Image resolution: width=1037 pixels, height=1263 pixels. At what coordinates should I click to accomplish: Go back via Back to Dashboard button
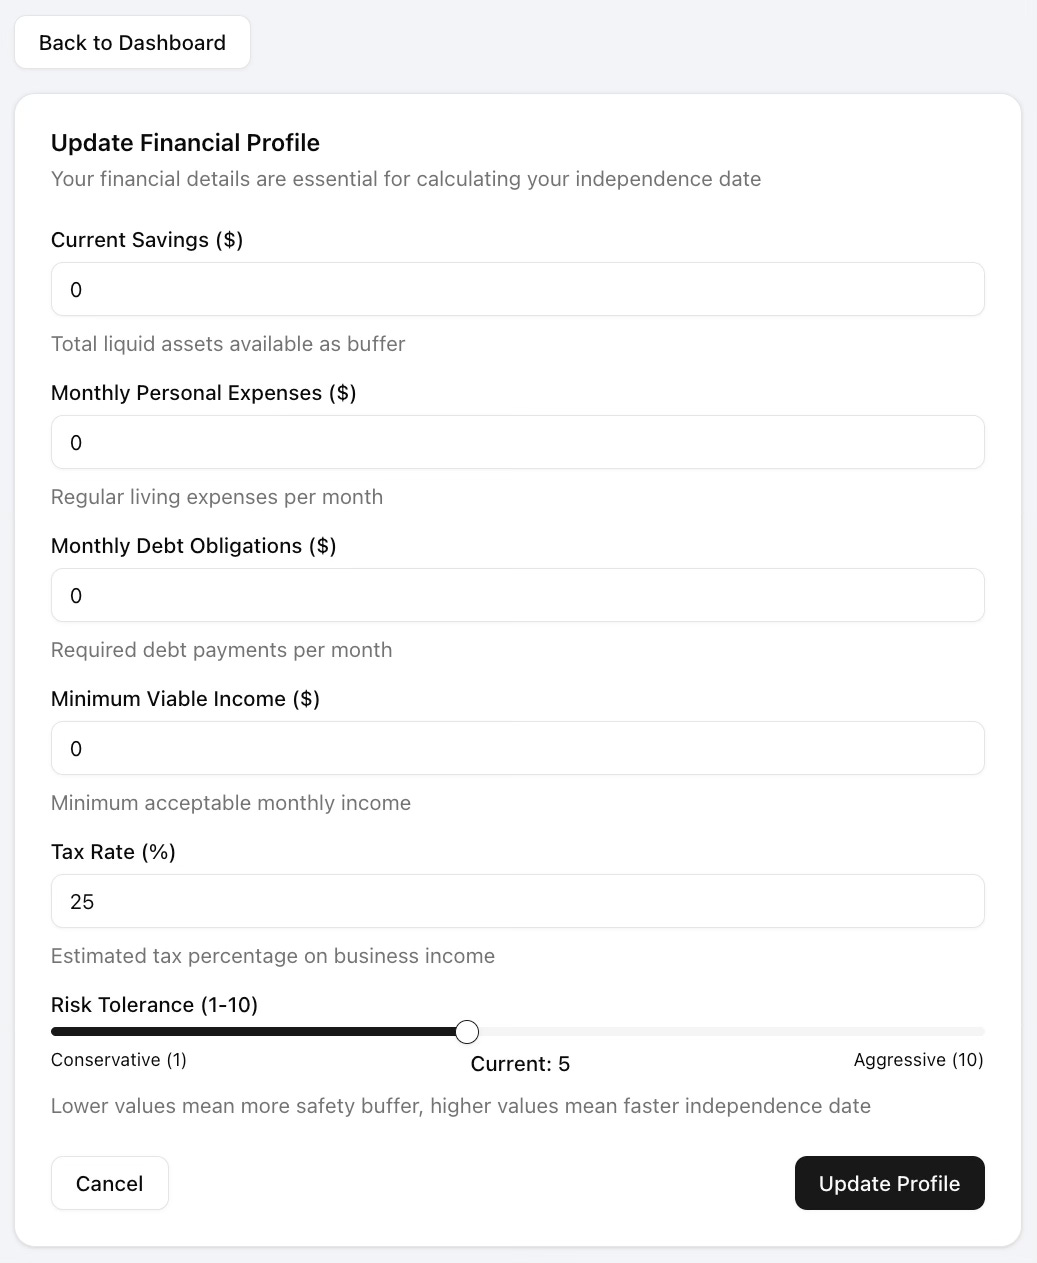coord(132,42)
